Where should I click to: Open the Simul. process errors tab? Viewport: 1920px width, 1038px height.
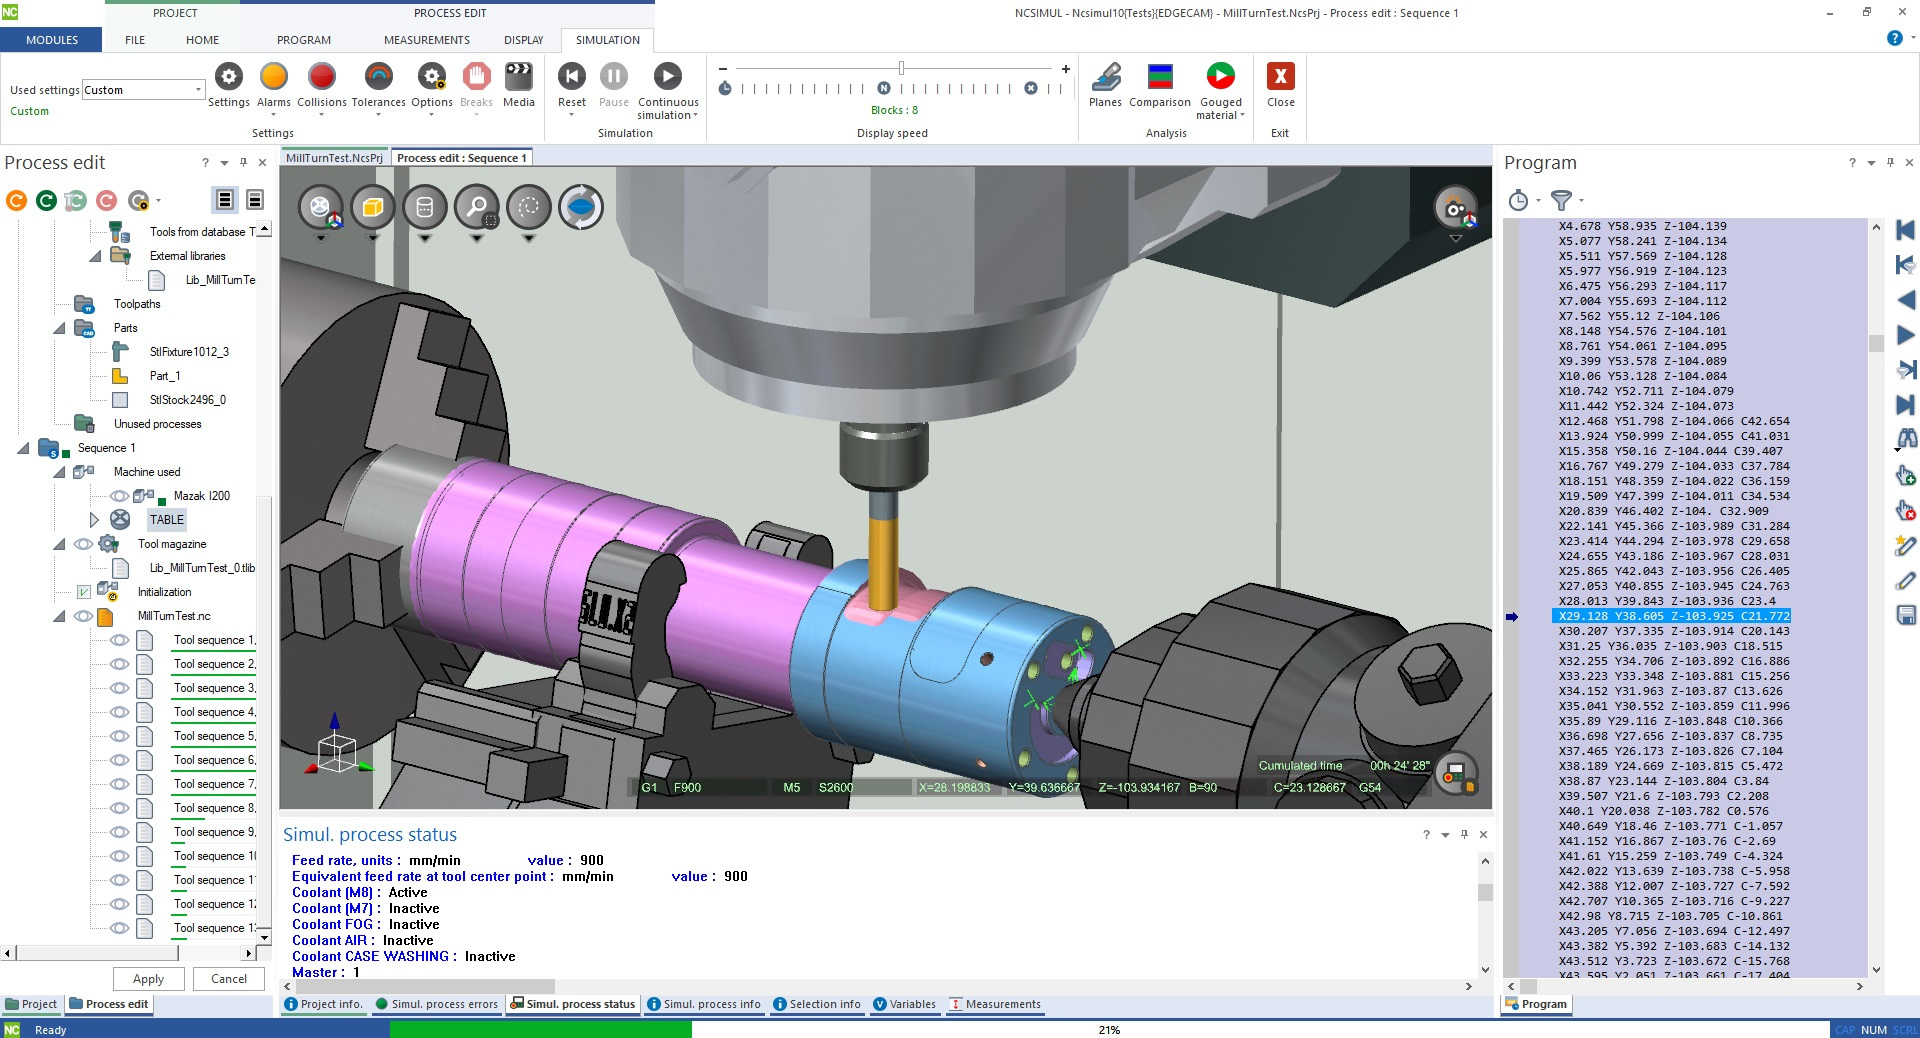coord(437,1004)
